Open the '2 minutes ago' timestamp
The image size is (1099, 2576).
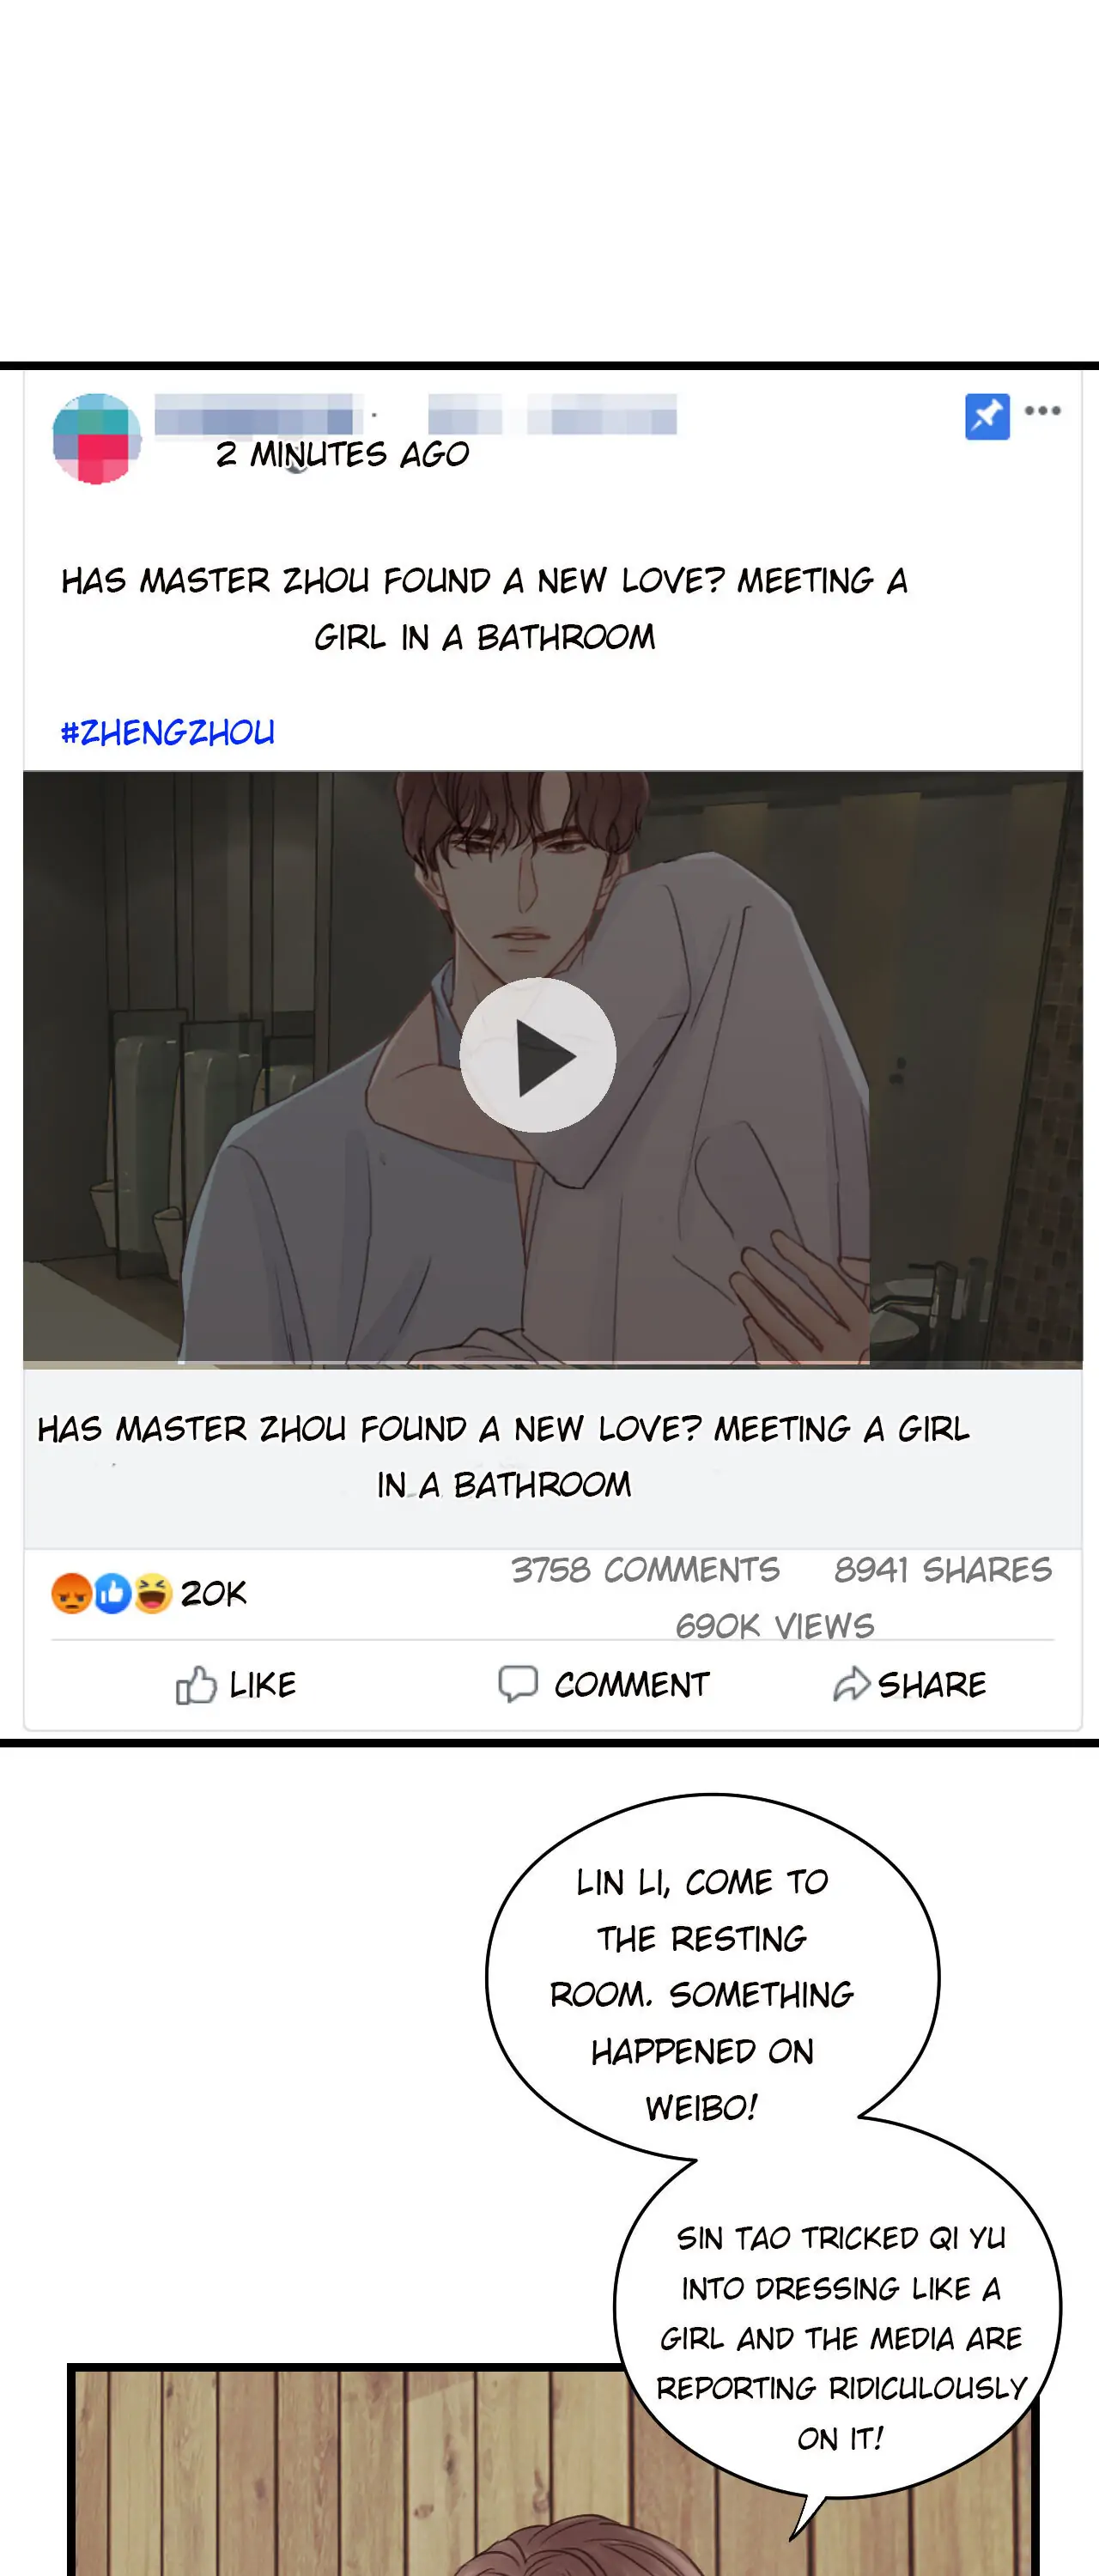343,455
